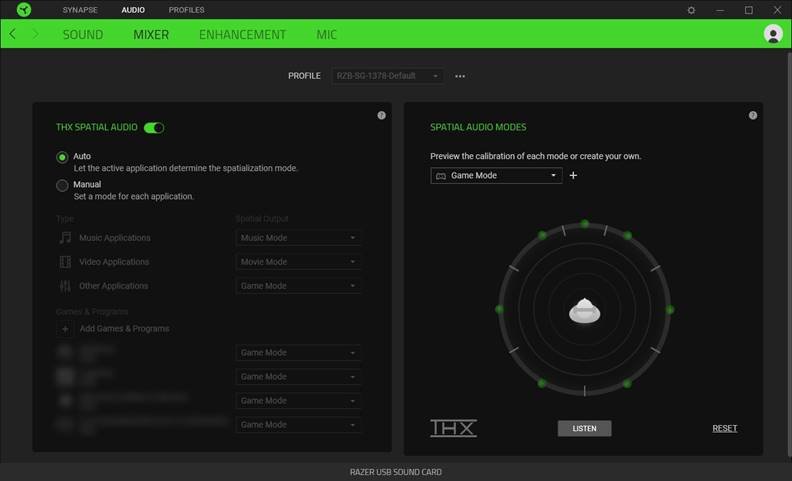This screenshot has width=792, height=481.
Task: Open the user account avatar
Action: point(773,34)
